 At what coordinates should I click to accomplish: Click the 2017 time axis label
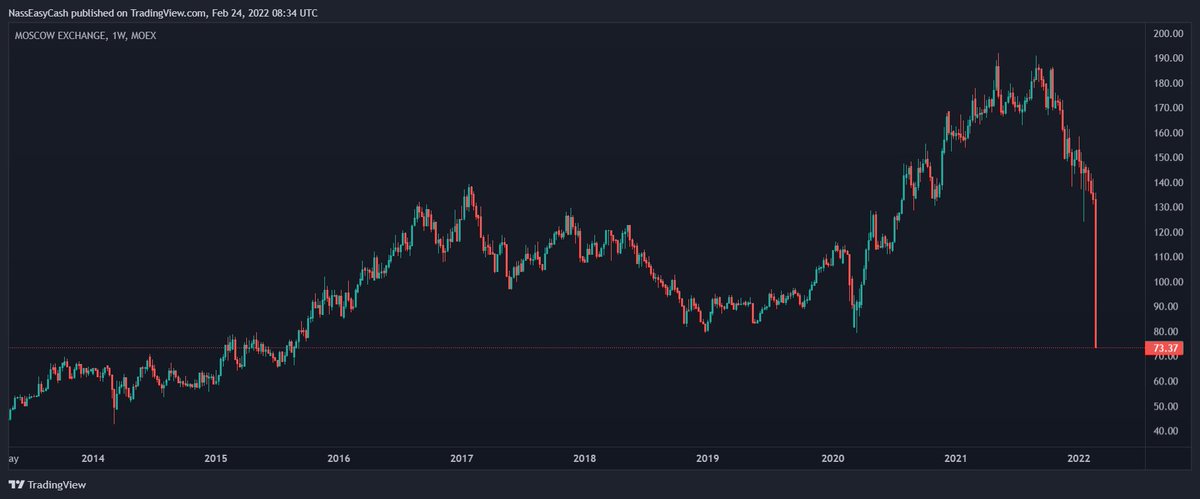tap(461, 459)
